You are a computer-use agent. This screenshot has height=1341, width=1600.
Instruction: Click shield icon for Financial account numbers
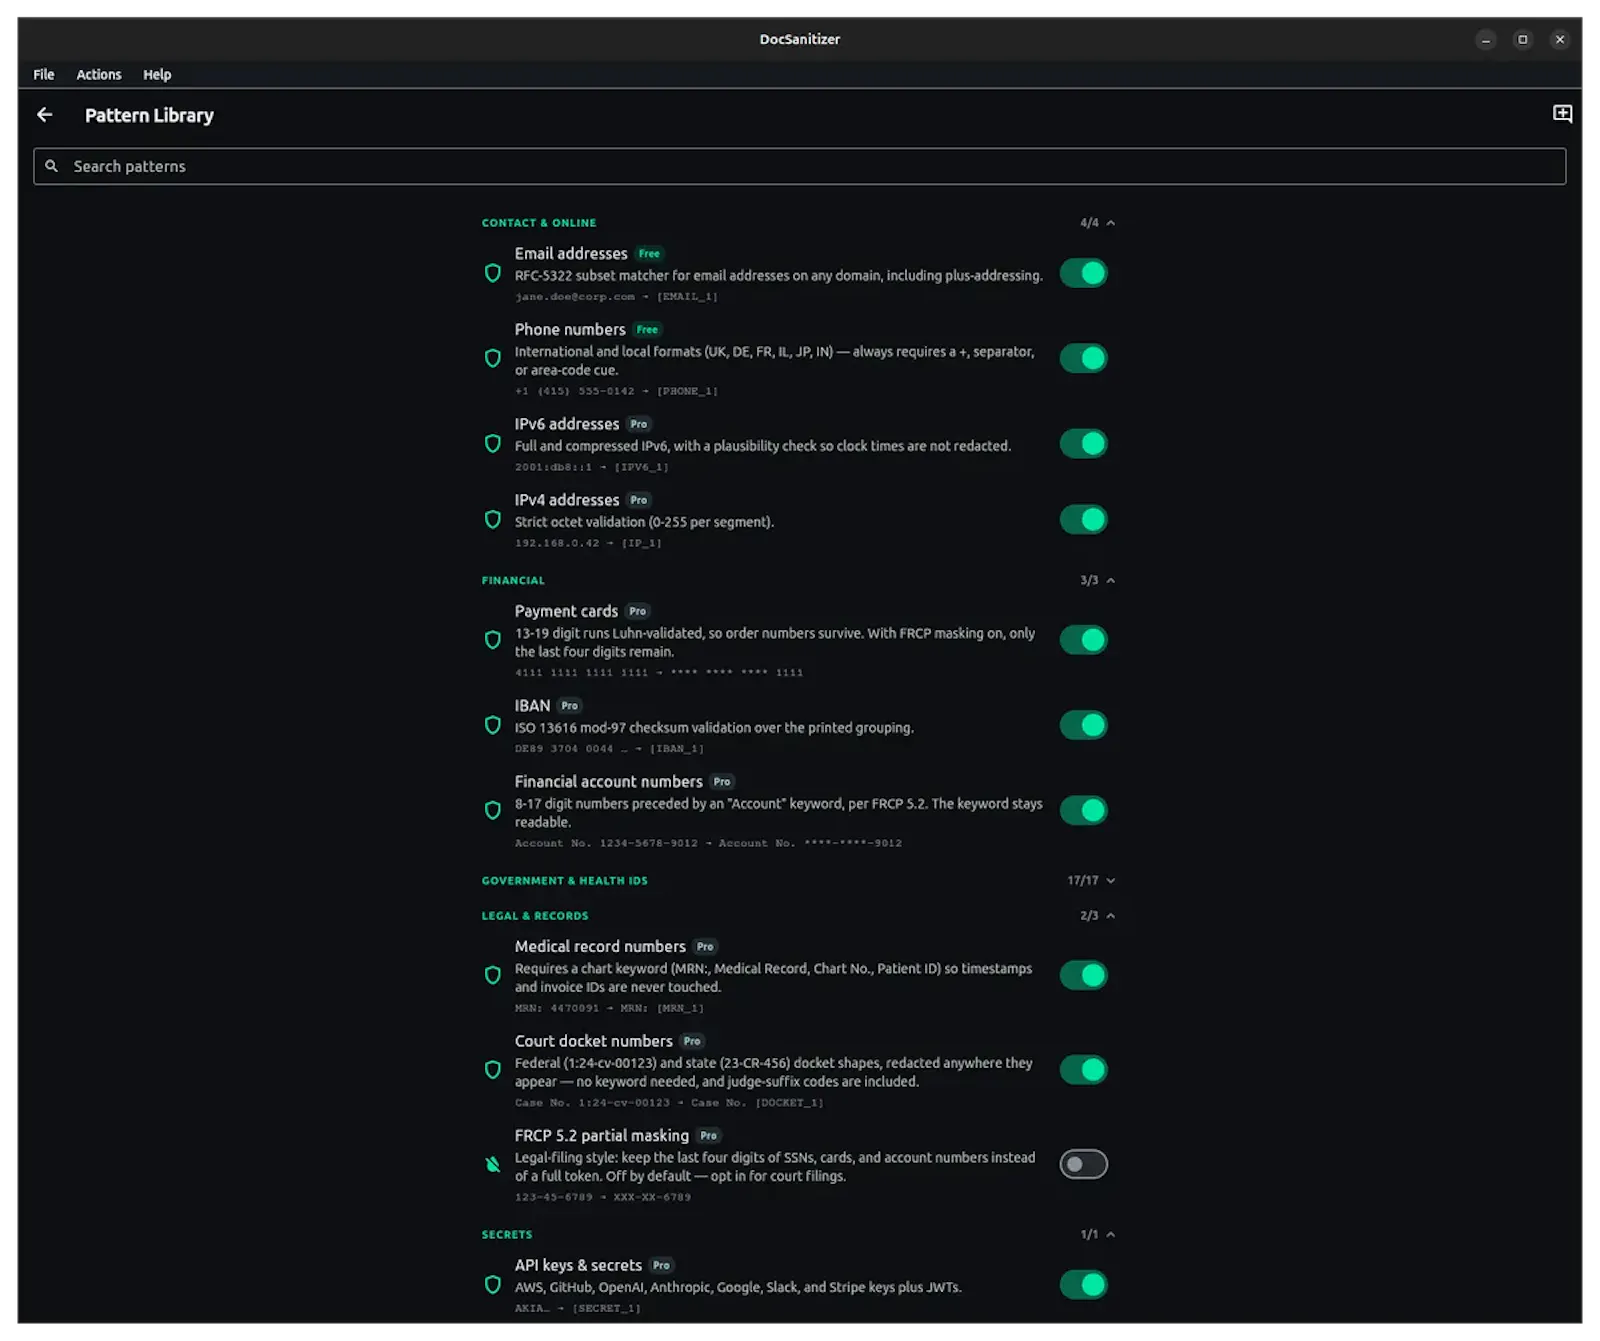(x=492, y=810)
